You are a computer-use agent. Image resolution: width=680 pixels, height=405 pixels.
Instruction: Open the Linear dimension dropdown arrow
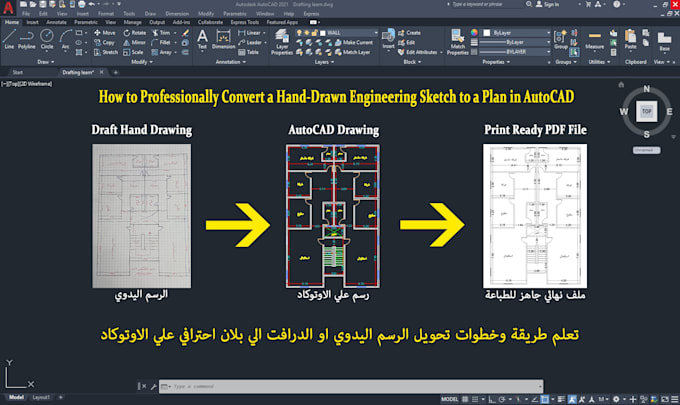(x=264, y=33)
